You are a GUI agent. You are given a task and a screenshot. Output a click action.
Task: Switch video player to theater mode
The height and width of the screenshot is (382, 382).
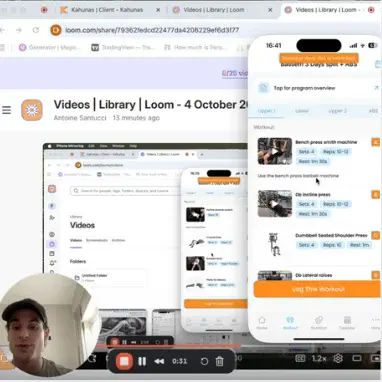(357, 359)
